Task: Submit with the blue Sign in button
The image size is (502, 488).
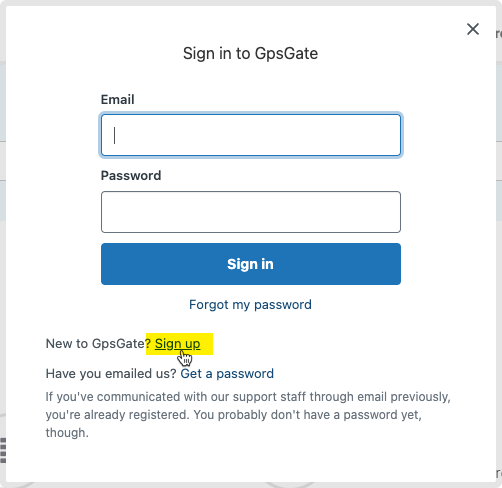Action: (251, 264)
